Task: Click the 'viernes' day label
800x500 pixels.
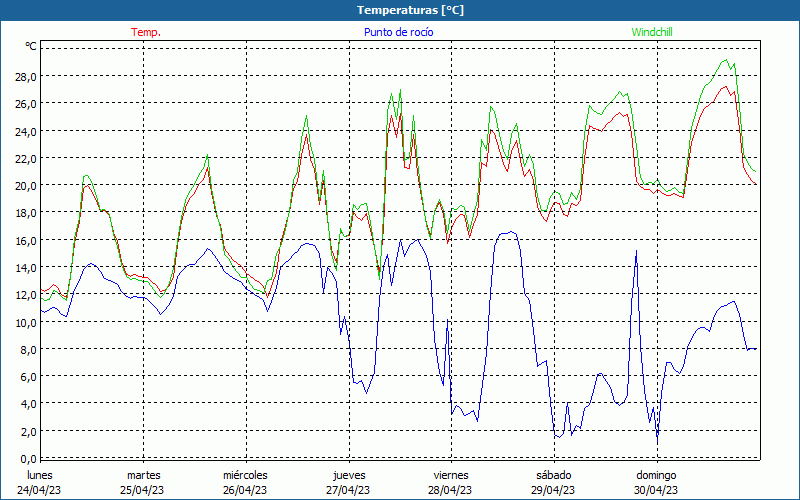Action: [451, 475]
